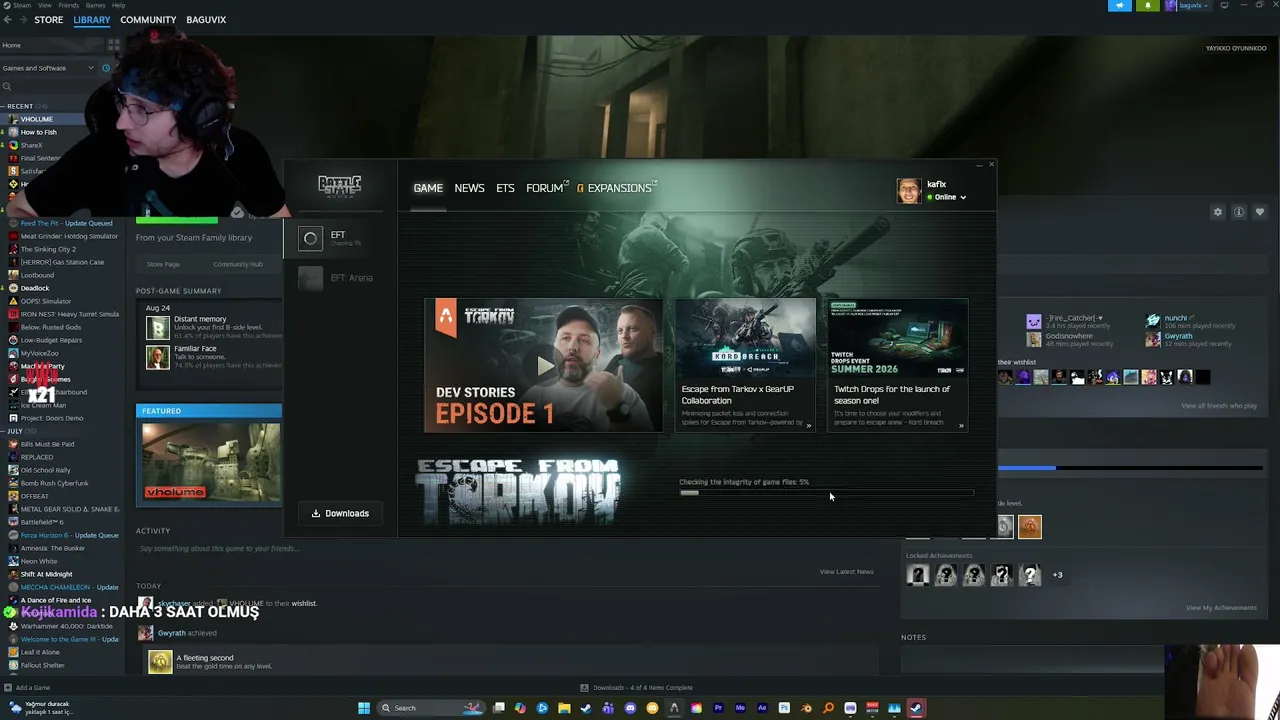The image size is (1280, 720).
Task: Click the BattleState Games logo in the launcher
Action: coord(340,185)
